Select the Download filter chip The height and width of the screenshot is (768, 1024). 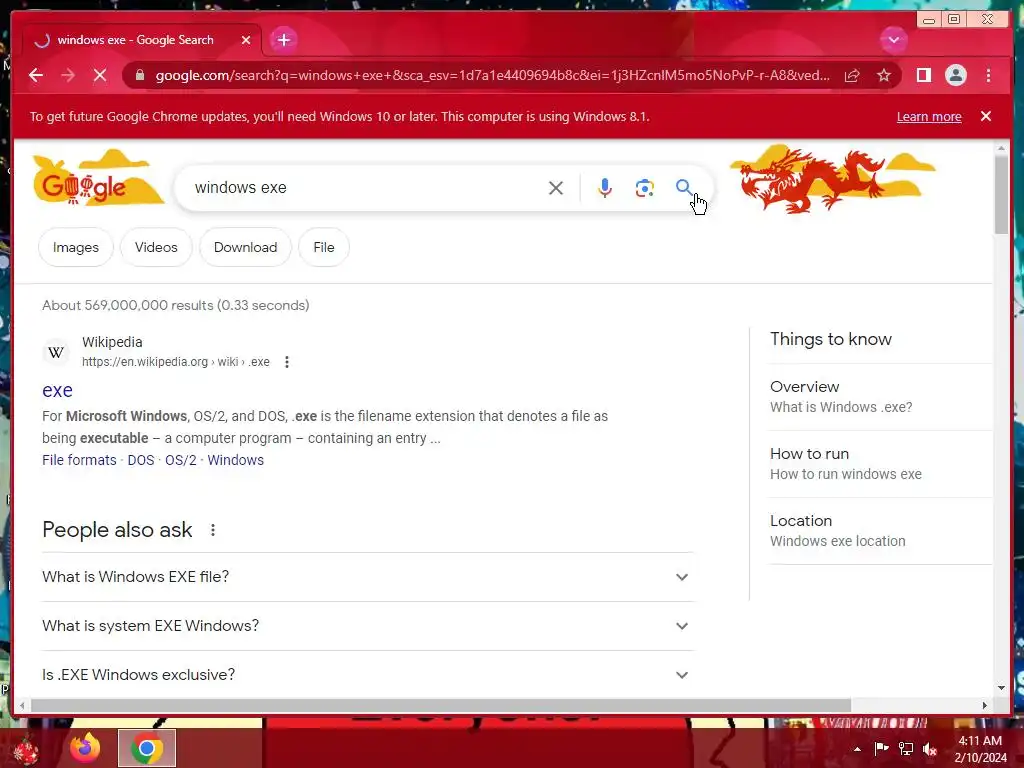[246, 248]
